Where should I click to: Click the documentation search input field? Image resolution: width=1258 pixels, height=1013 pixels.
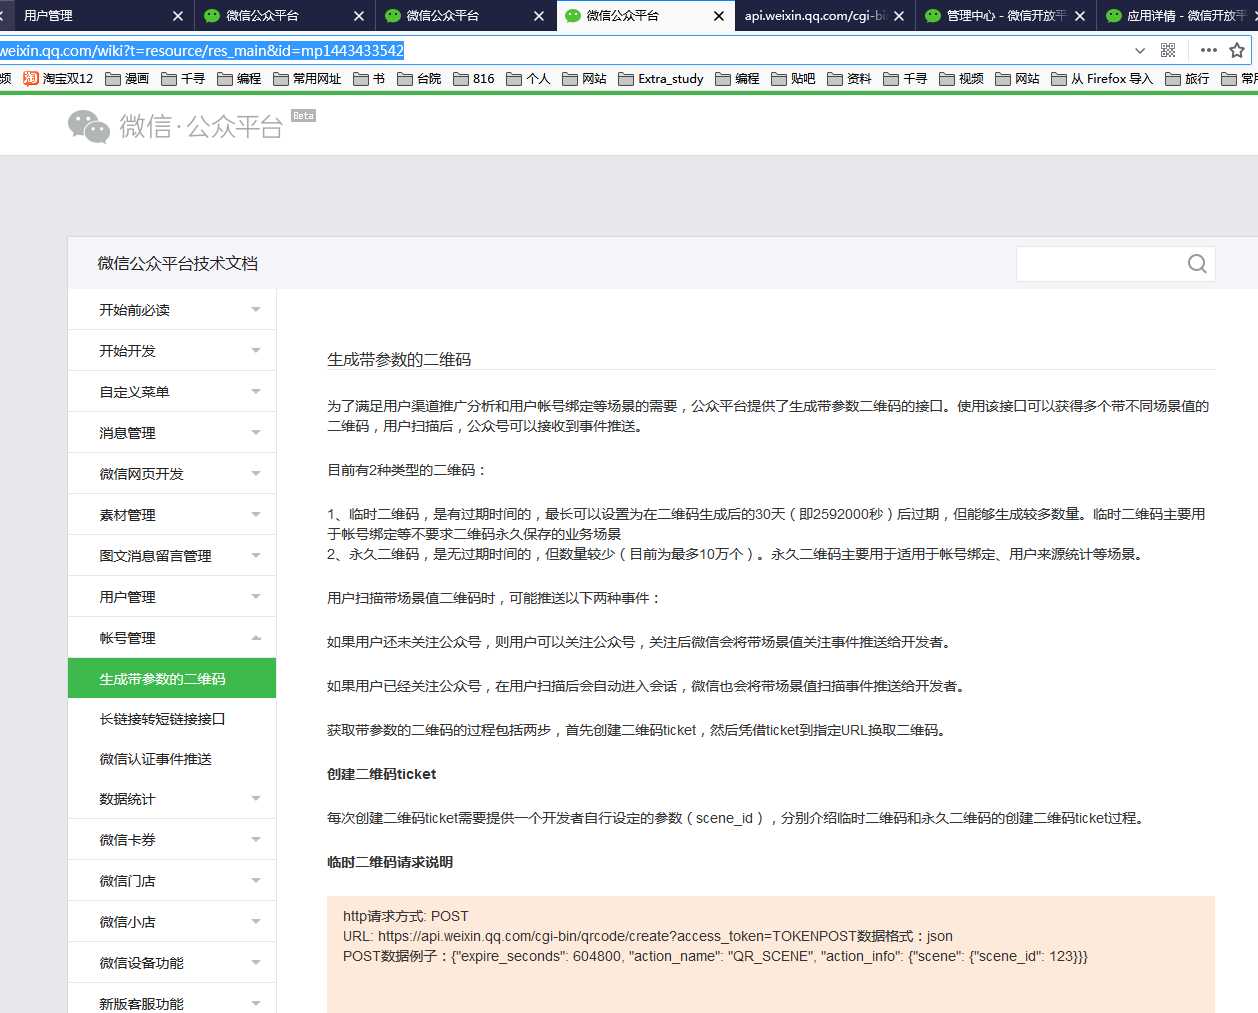(1098, 264)
